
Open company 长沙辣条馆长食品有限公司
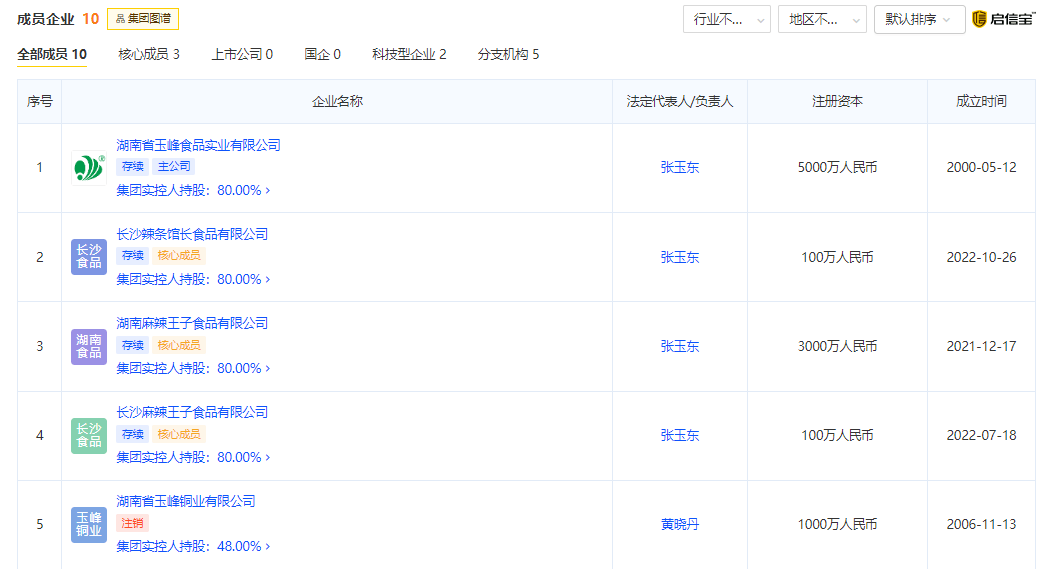tap(192, 234)
